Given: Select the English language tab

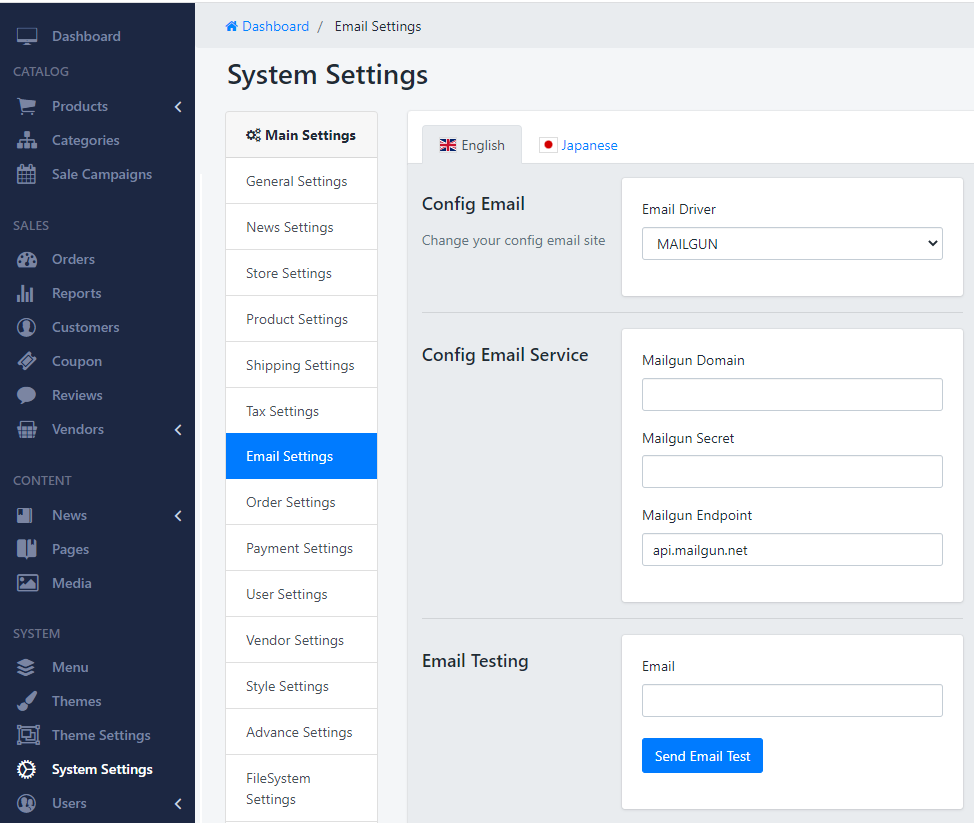Looking at the screenshot, I should coord(472,145).
